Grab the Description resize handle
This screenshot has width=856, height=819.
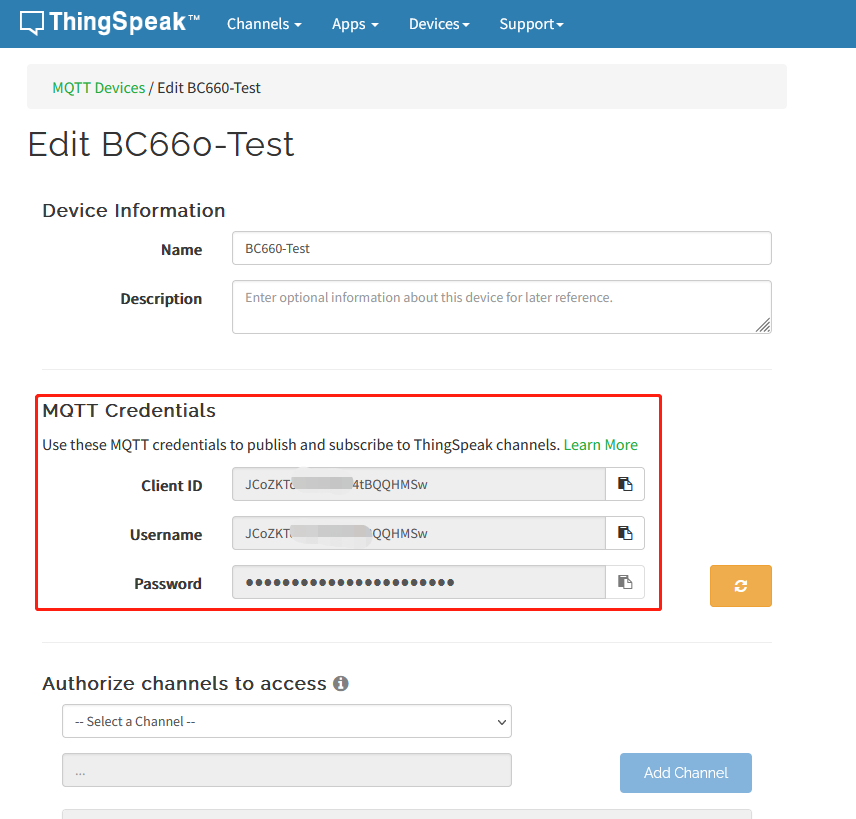pyautogui.click(x=763, y=325)
